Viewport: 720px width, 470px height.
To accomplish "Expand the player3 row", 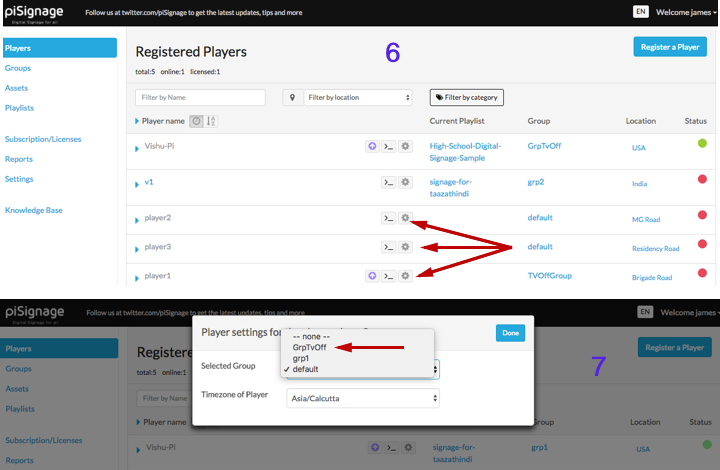I will coord(137,249).
